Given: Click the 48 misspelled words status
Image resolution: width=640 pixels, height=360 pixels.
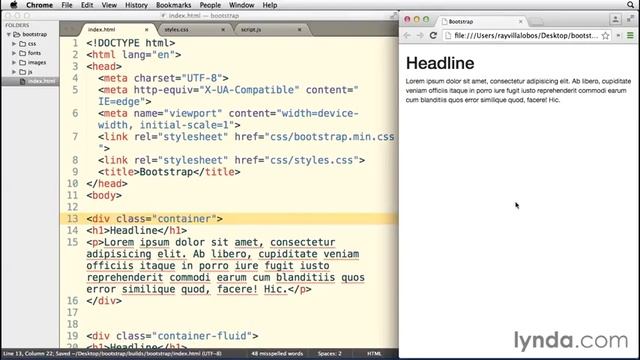Looking at the screenshot, I should coord(277,353).
